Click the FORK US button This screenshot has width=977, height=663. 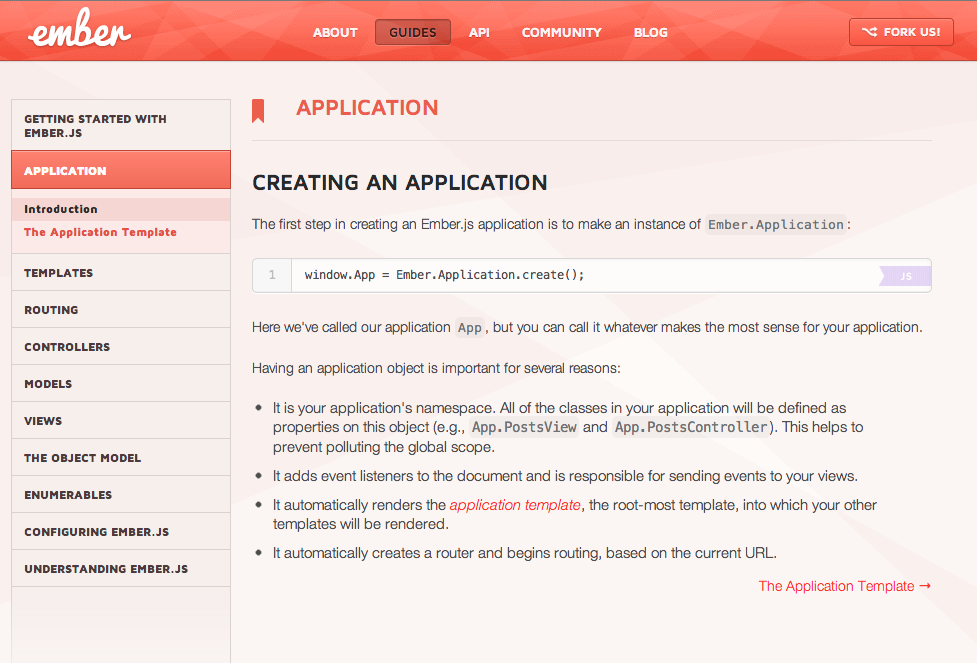[x=900, y=31]
